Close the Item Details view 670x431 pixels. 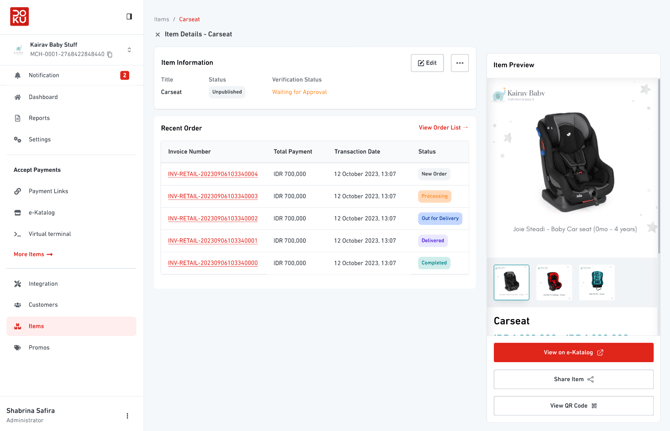(157, 35)
